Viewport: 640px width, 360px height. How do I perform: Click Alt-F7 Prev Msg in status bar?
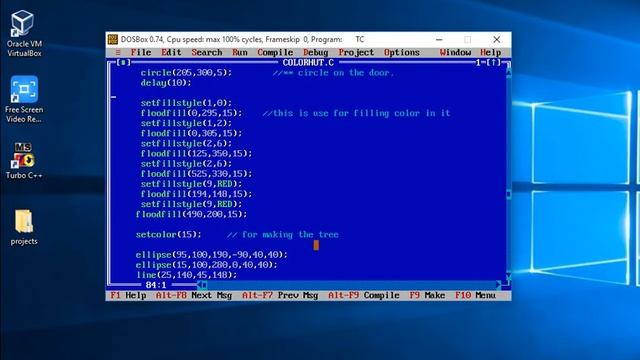pyautogui.click(x=280, y=295)
